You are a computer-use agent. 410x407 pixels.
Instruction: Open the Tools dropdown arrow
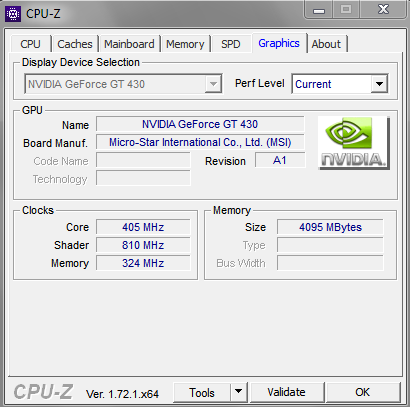pyautogui.click(x=238, y=392)
